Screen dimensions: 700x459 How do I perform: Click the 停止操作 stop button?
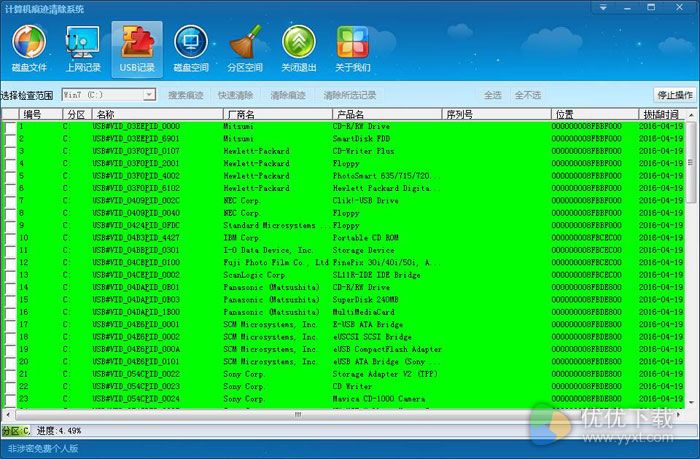pos(675,95)
